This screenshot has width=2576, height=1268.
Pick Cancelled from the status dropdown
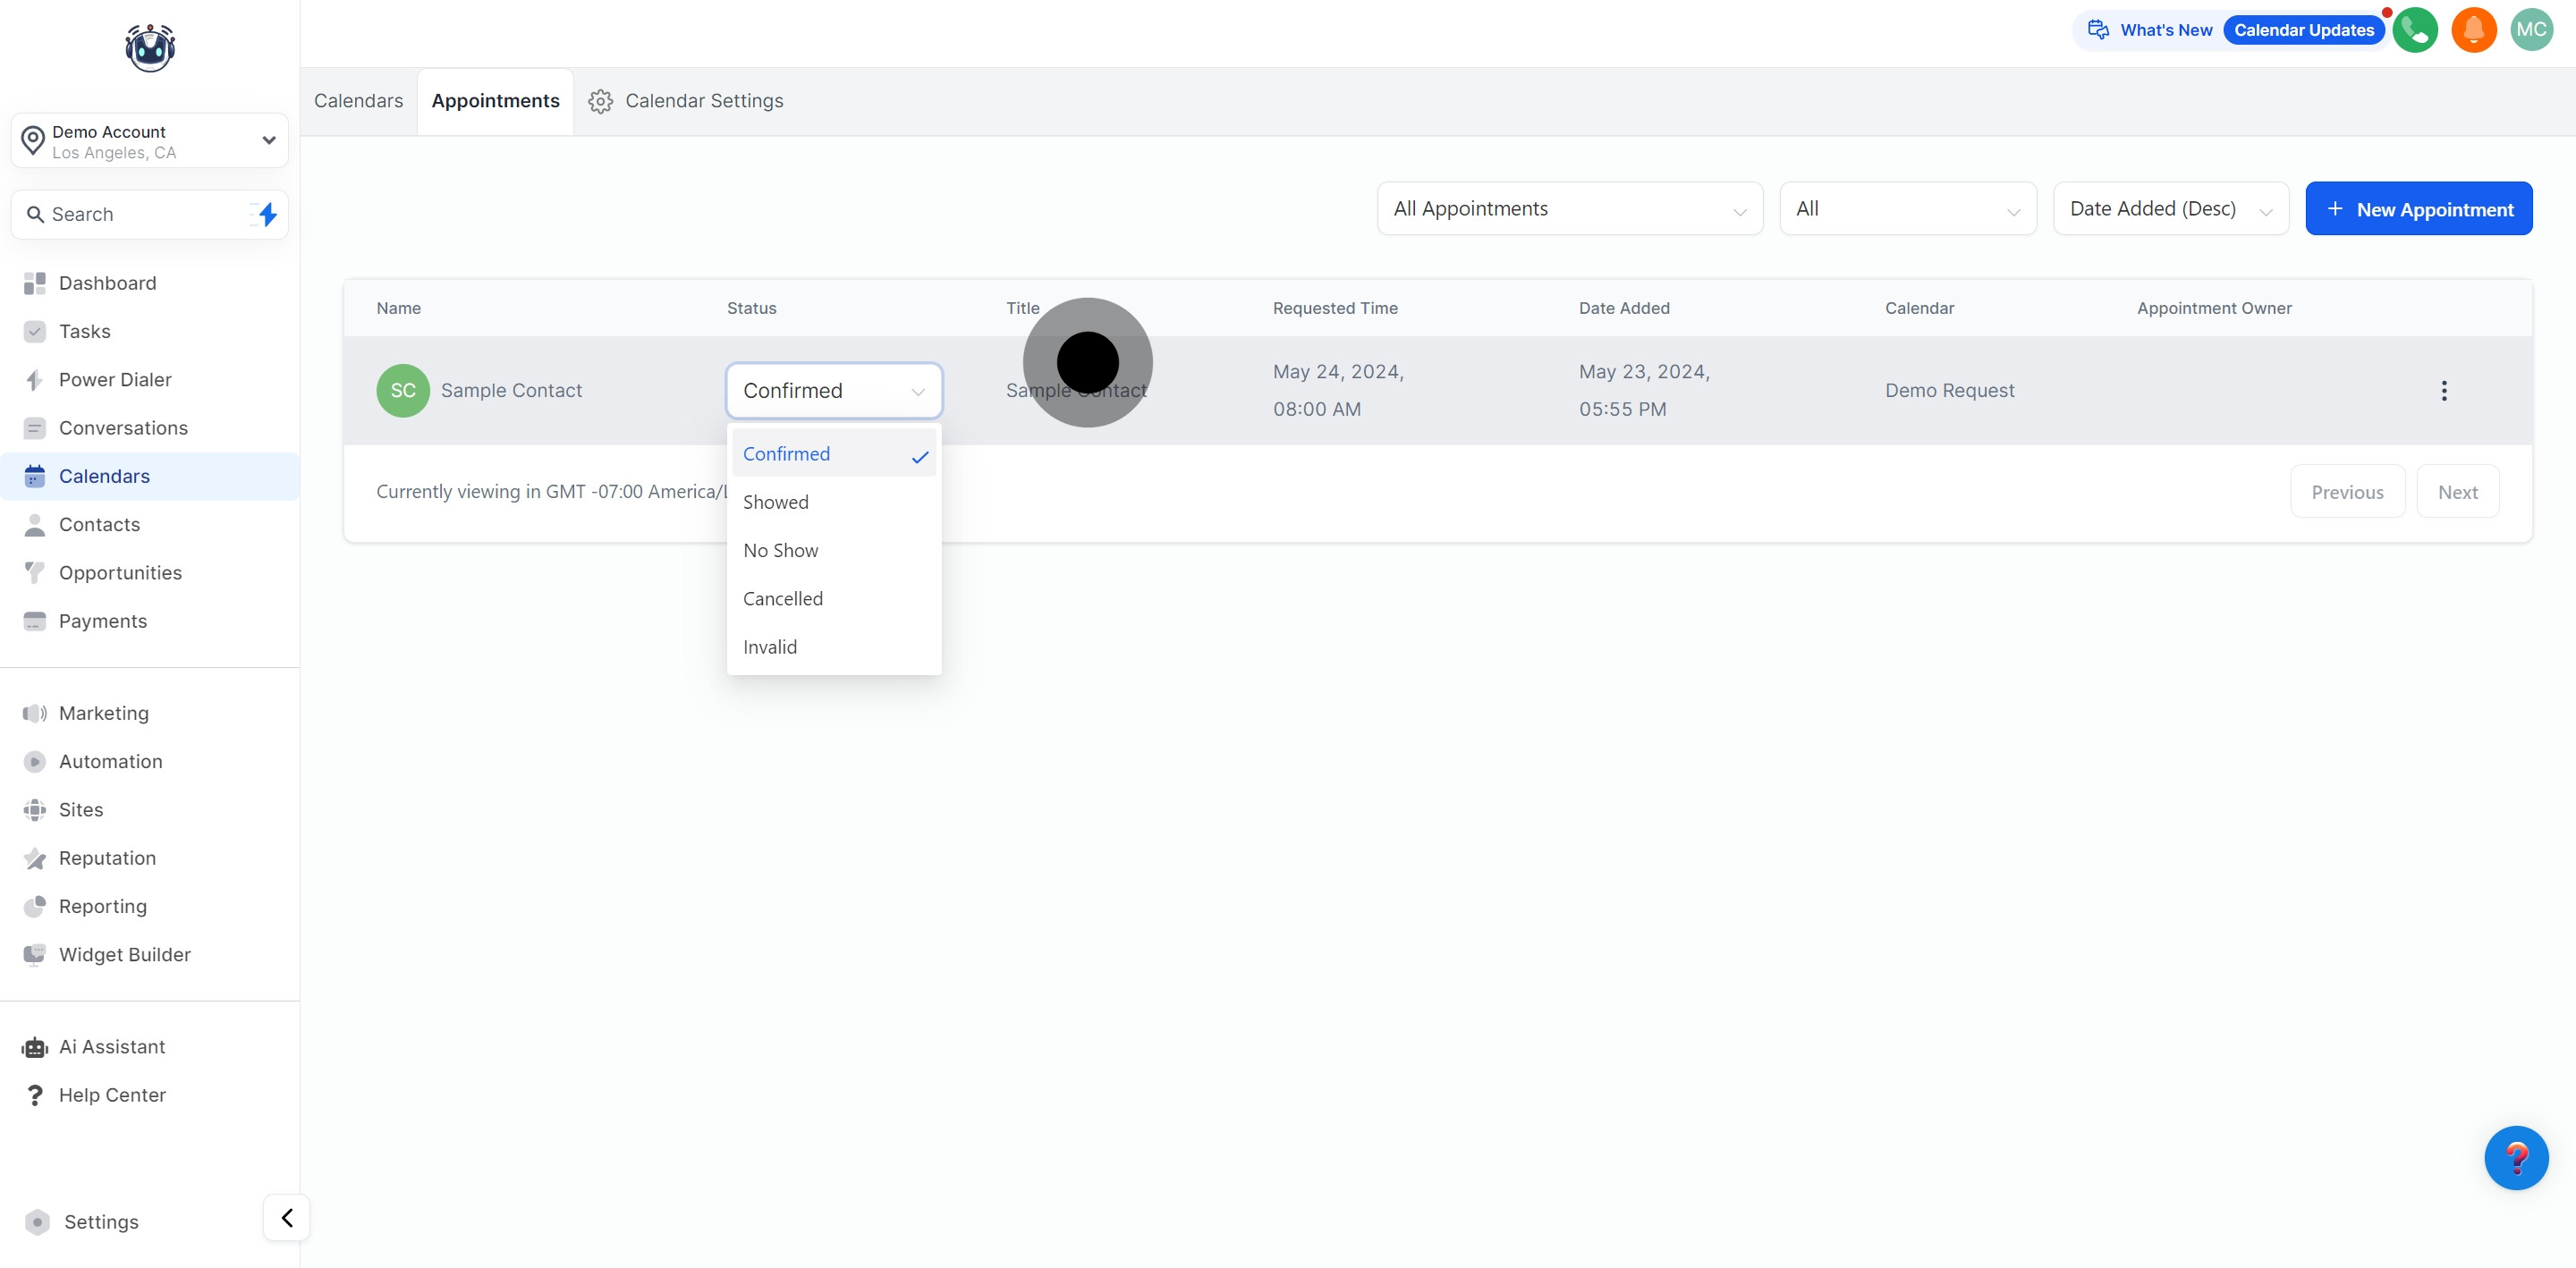pyautogui.click(x=783, y=599)
